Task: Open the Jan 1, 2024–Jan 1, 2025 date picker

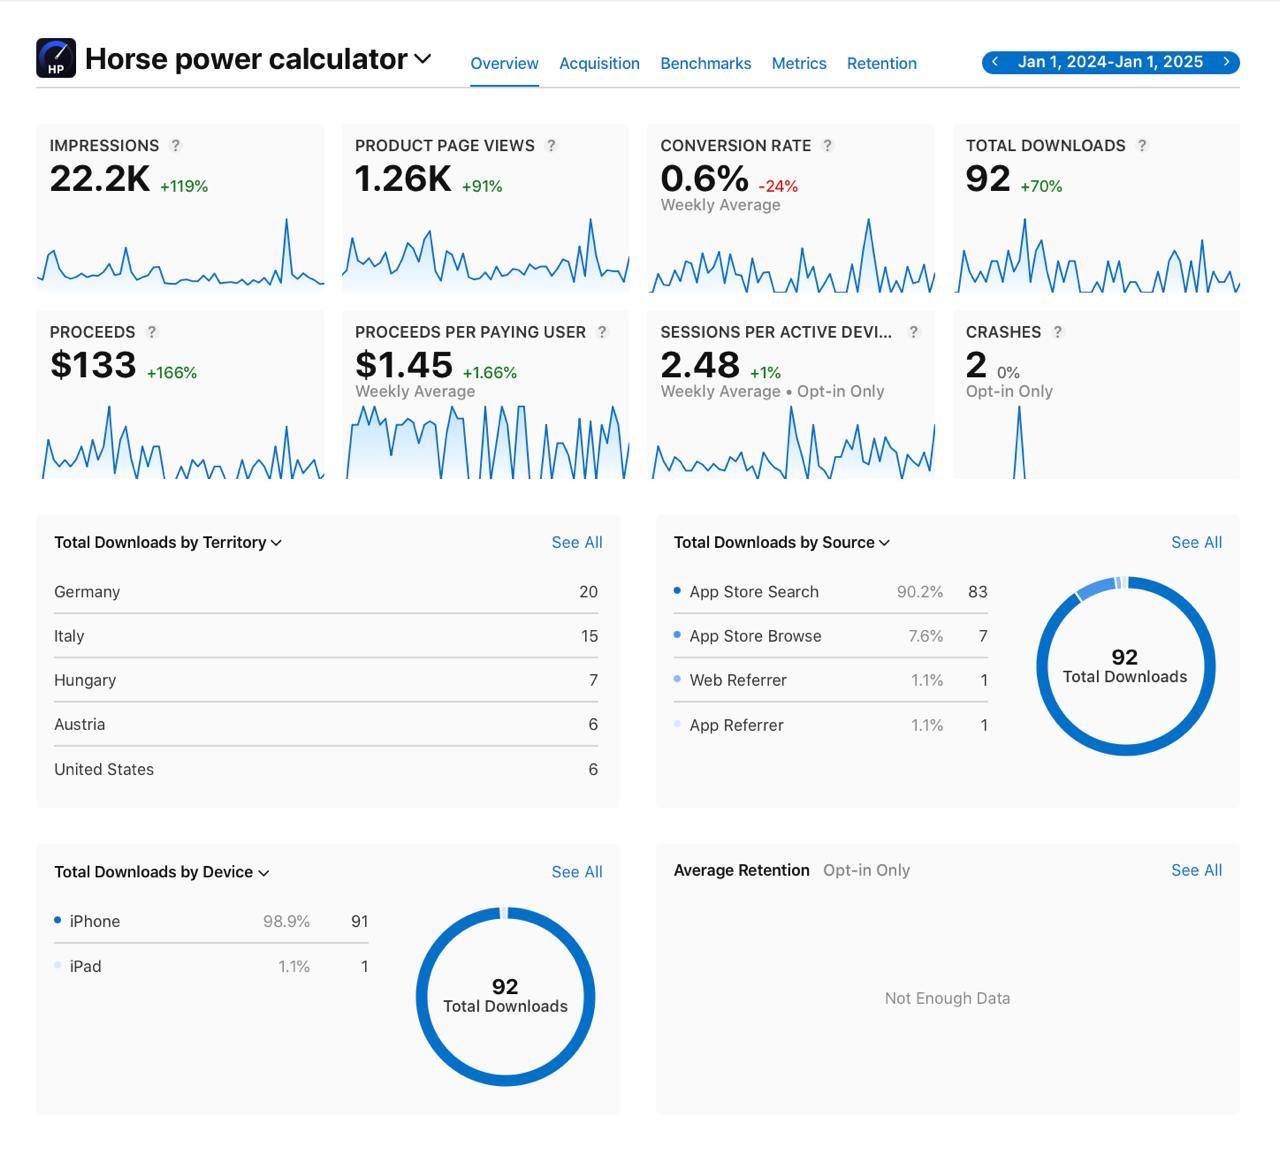Action: click(1110, 62)
